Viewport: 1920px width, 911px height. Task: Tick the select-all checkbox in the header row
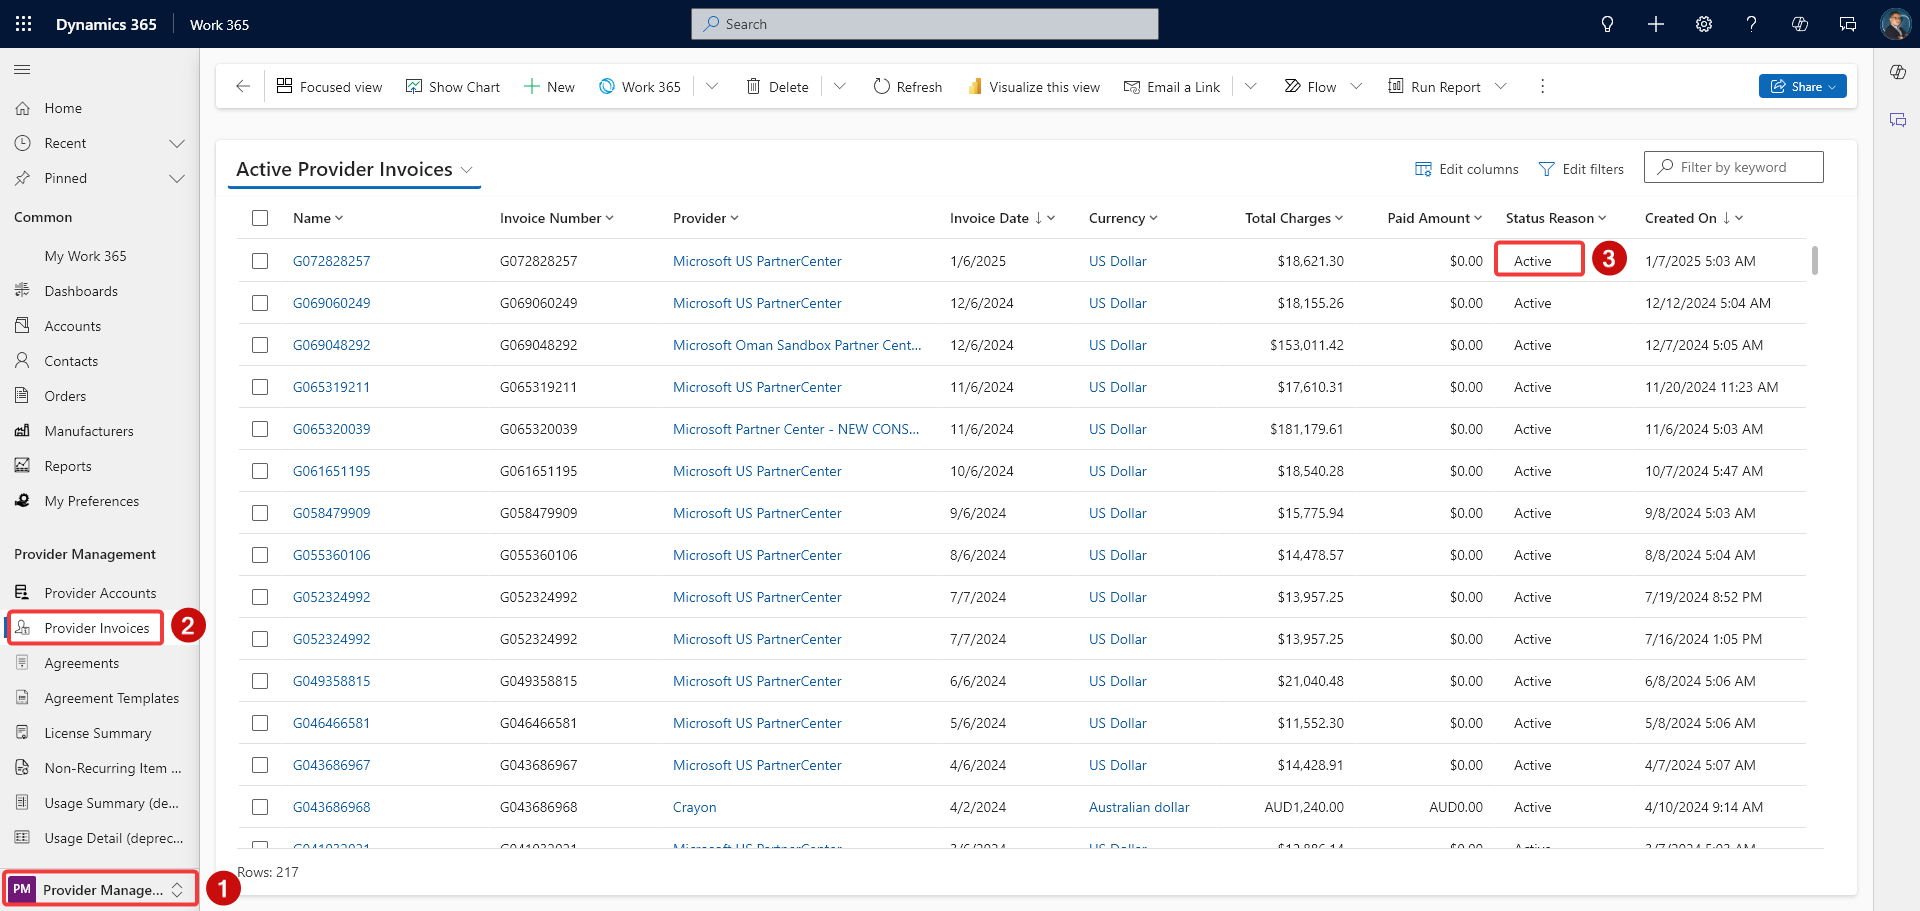[x=260, y=218]
